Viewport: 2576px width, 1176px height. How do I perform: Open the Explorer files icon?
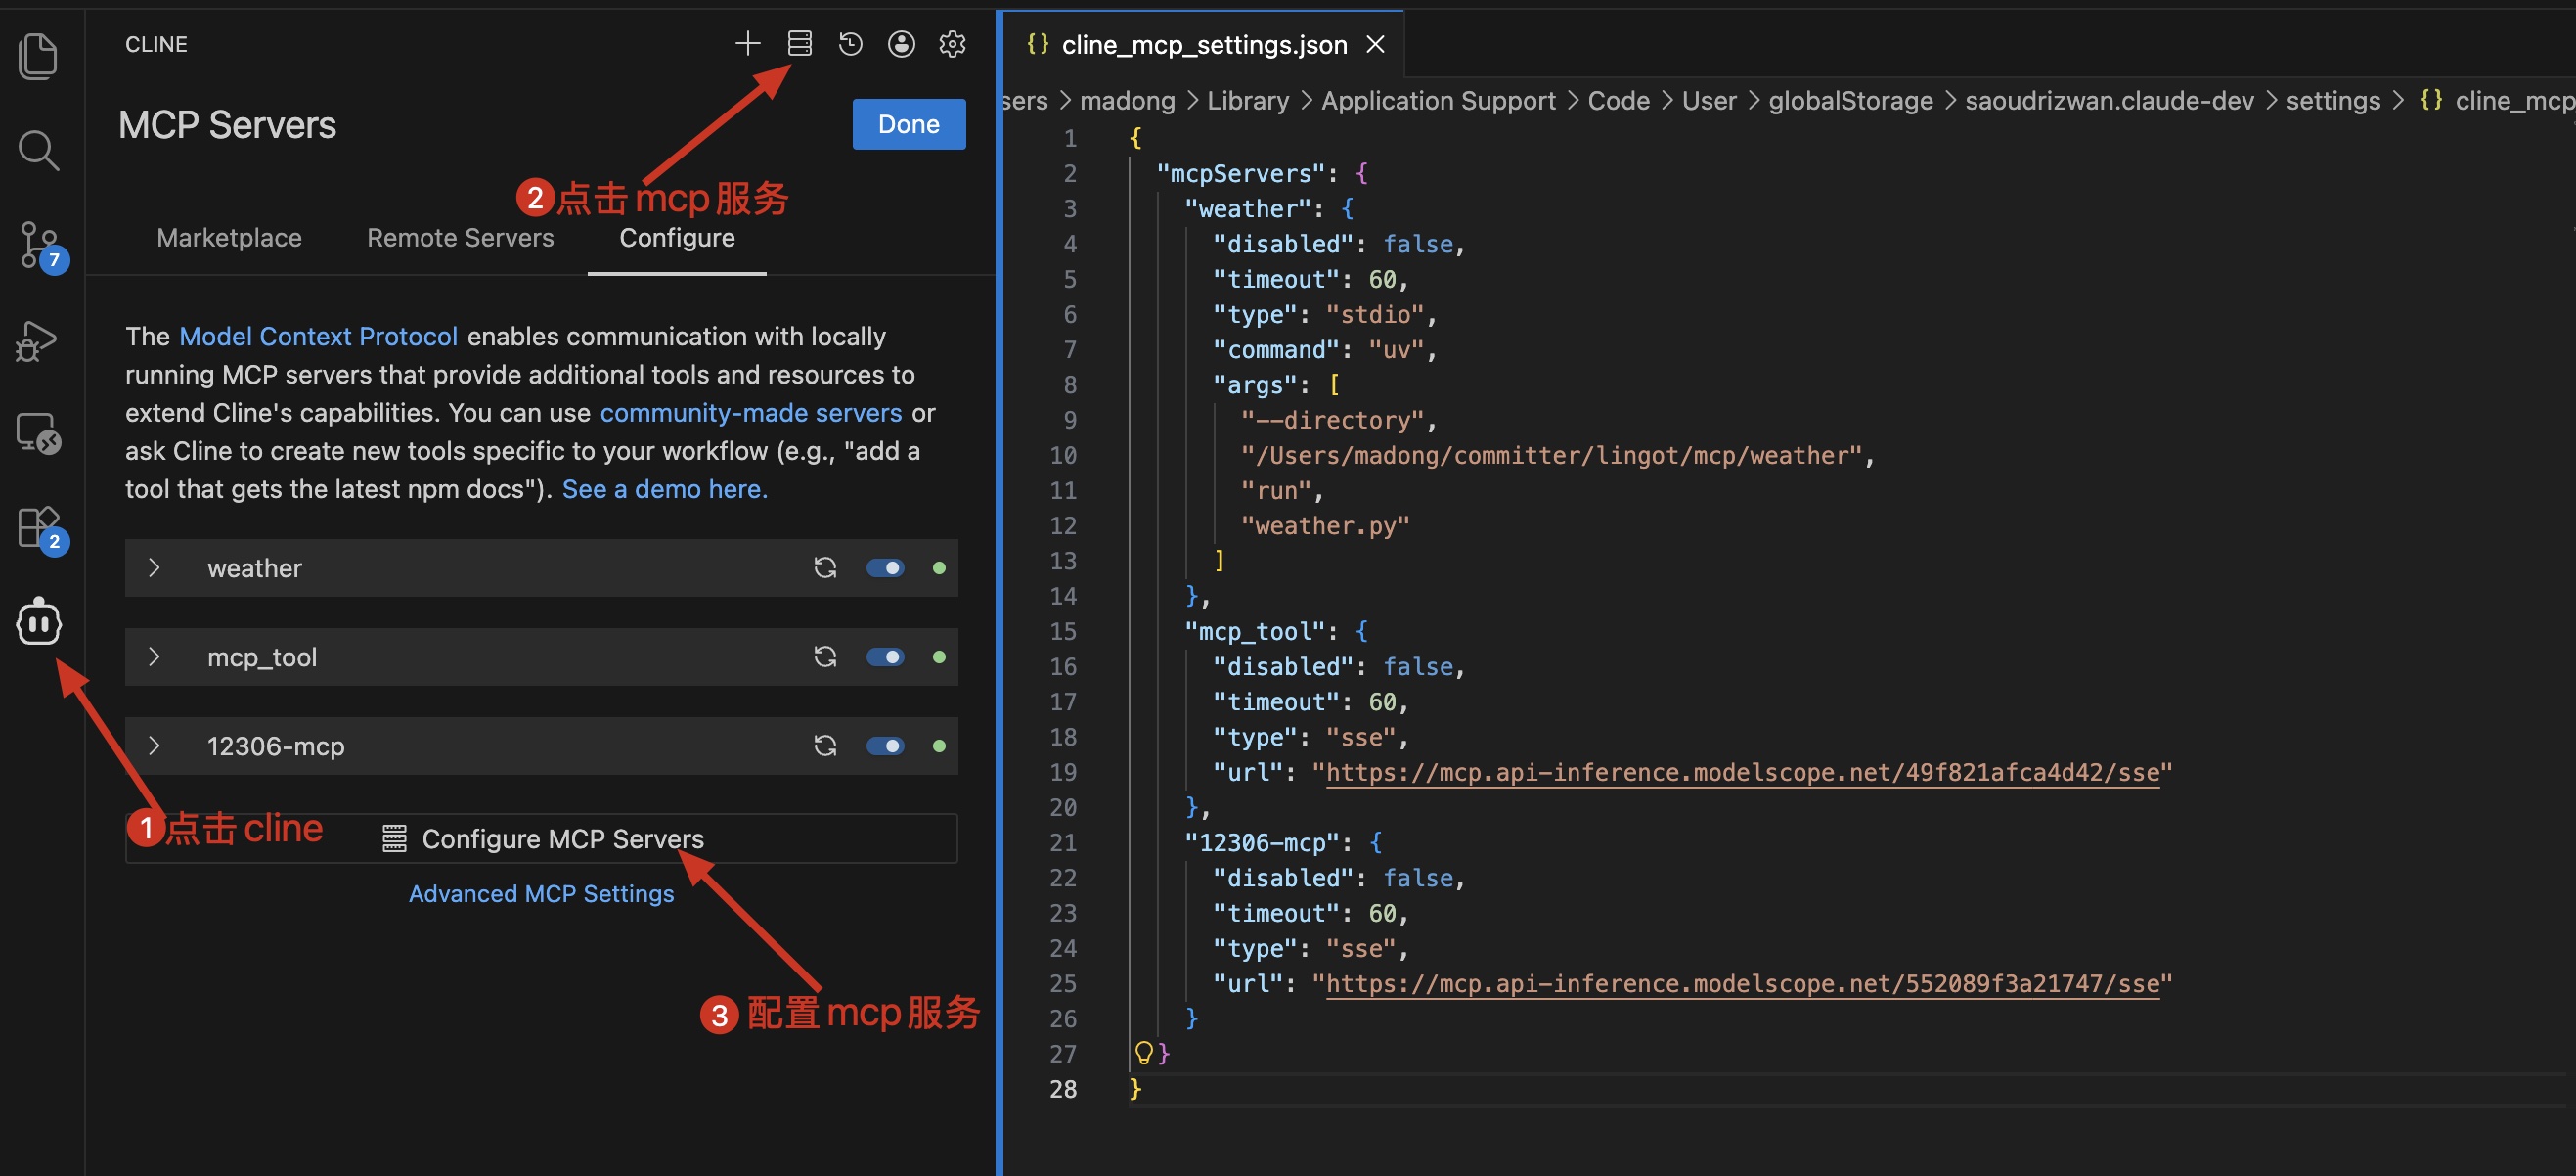[x=38, y=56]
